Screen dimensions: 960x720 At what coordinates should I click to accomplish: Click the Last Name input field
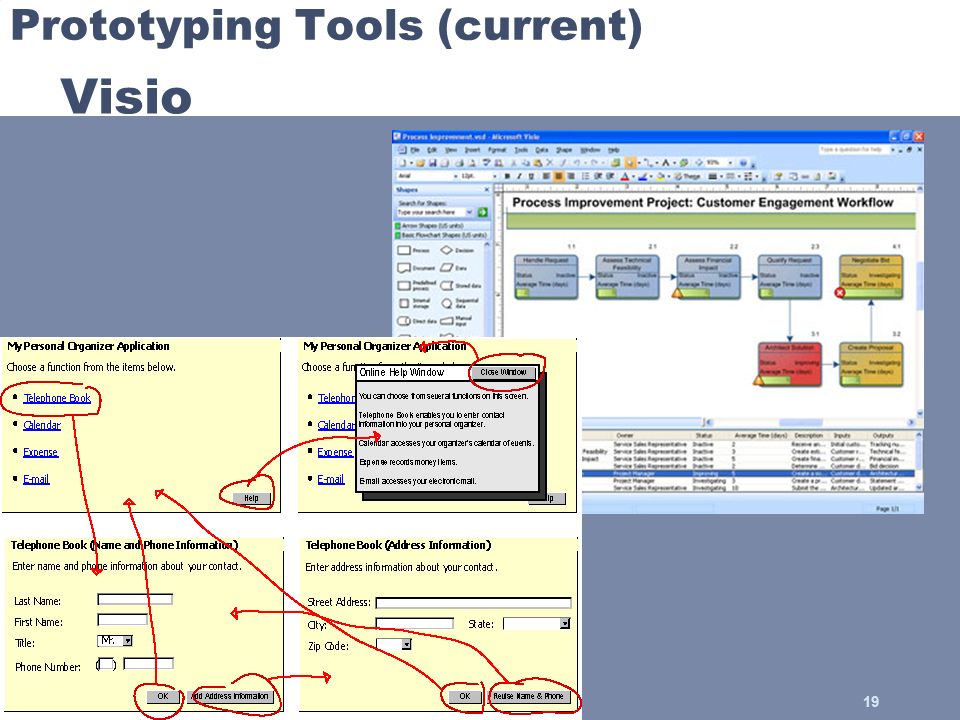pyautogui.click(x=135, y=599)
